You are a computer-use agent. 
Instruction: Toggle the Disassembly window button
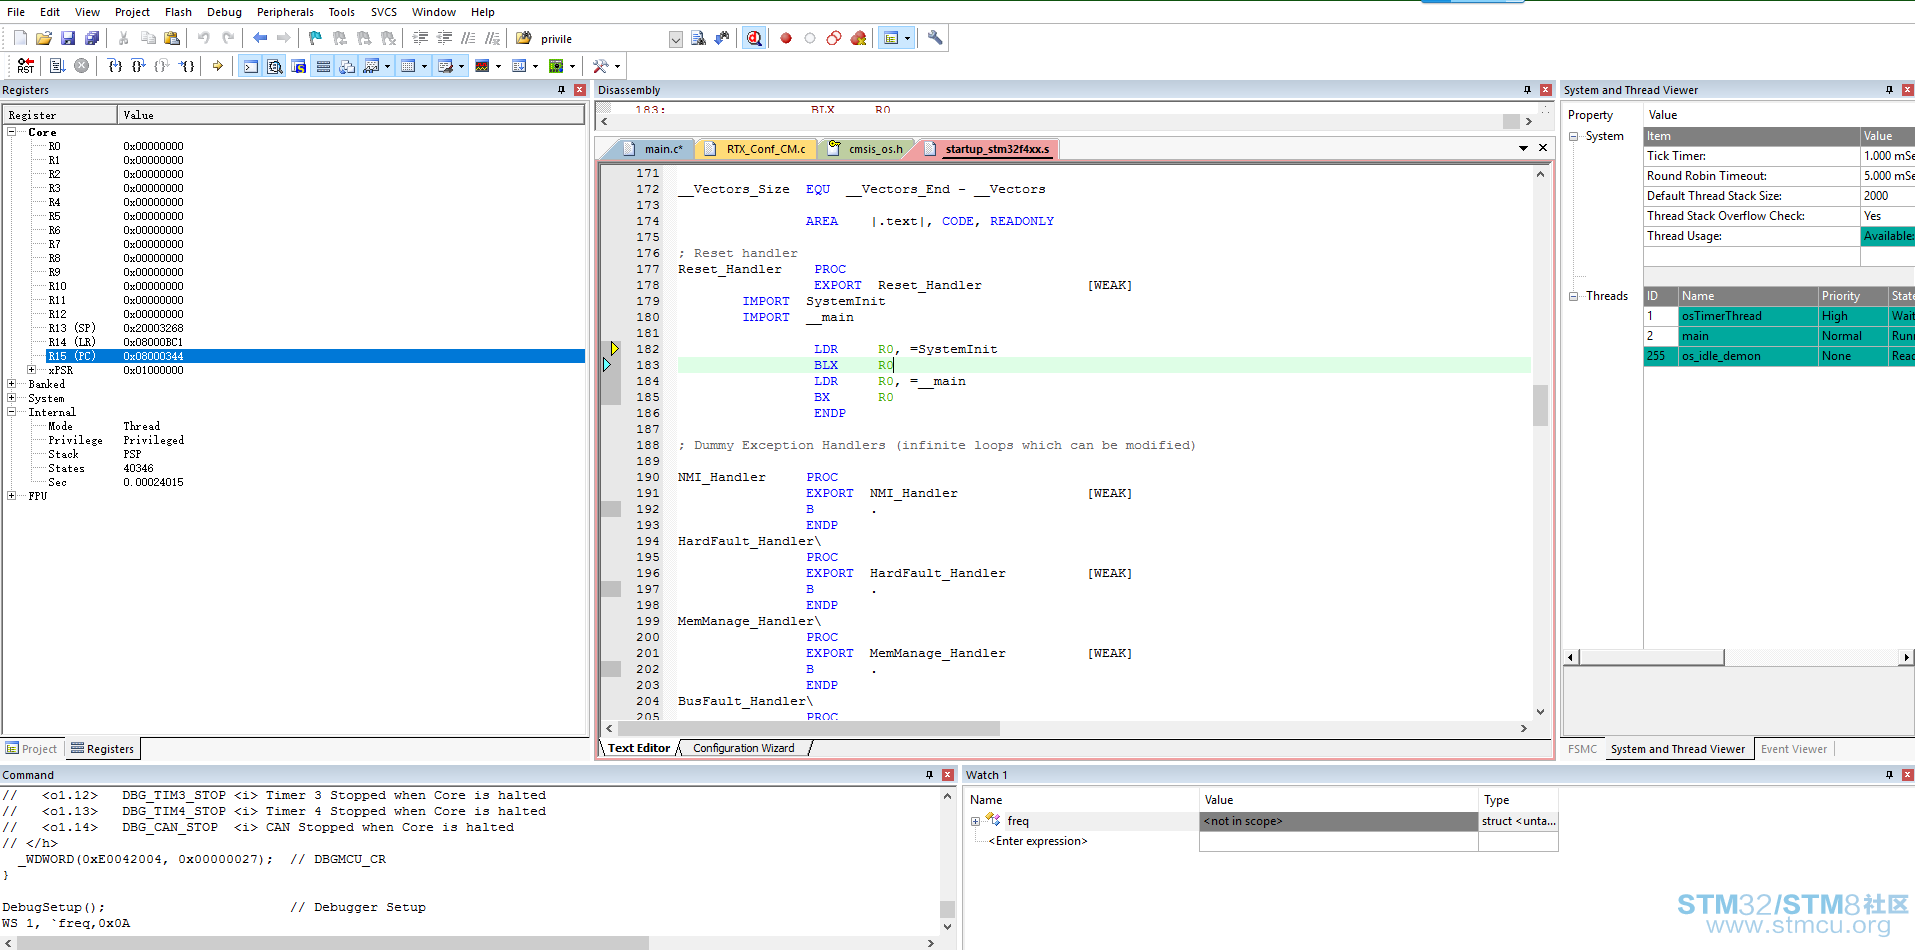point(274,66)
